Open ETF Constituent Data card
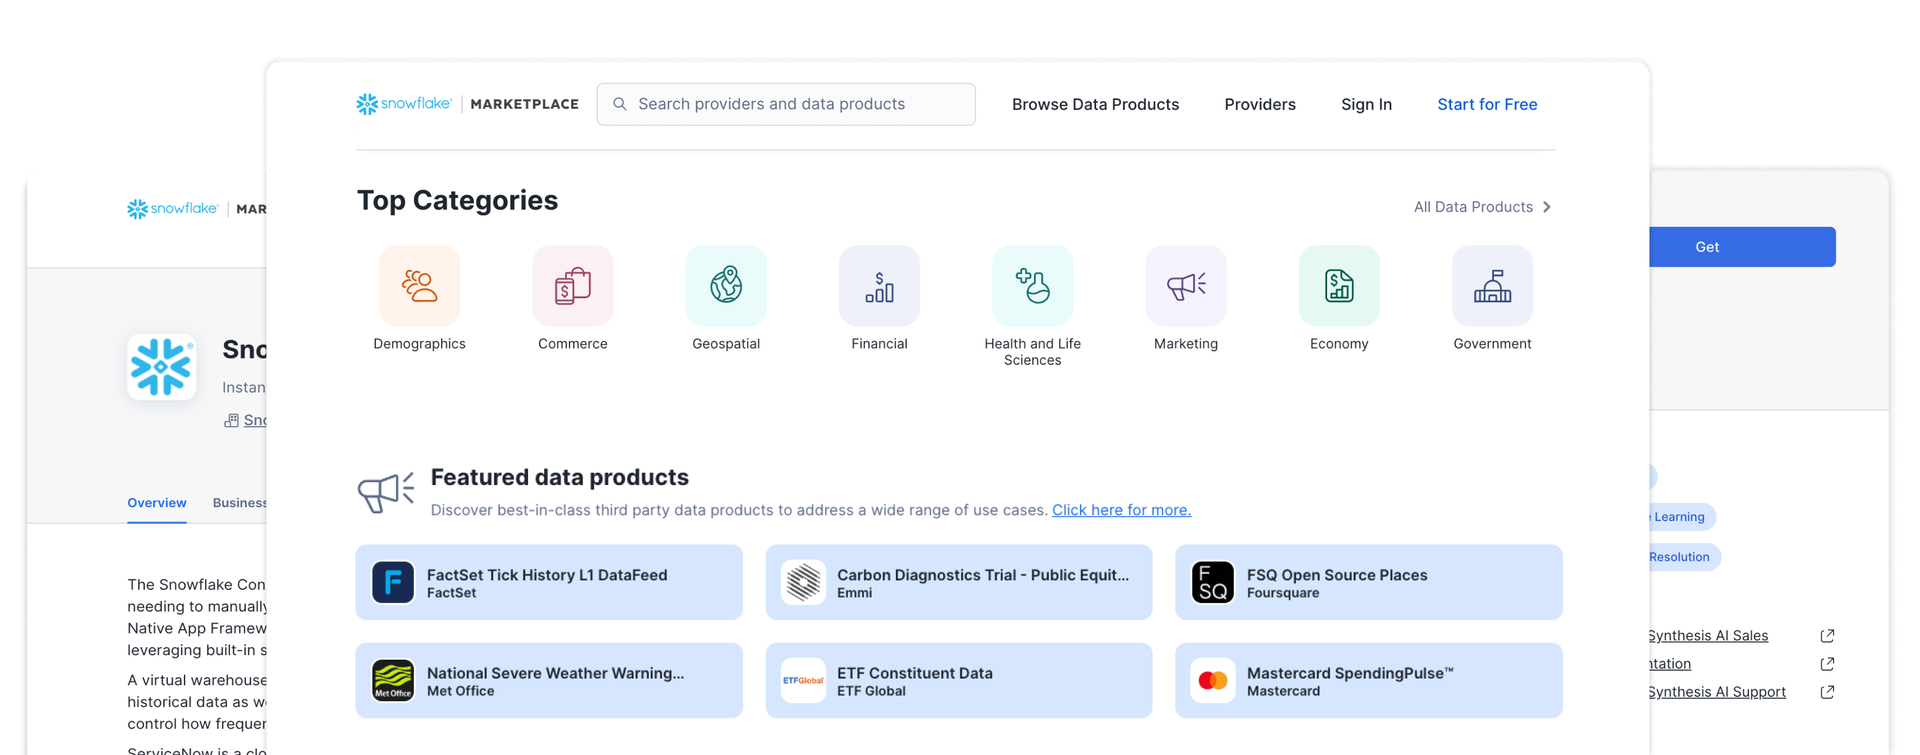The image size is (1920, 755). [x=959, y=680]
